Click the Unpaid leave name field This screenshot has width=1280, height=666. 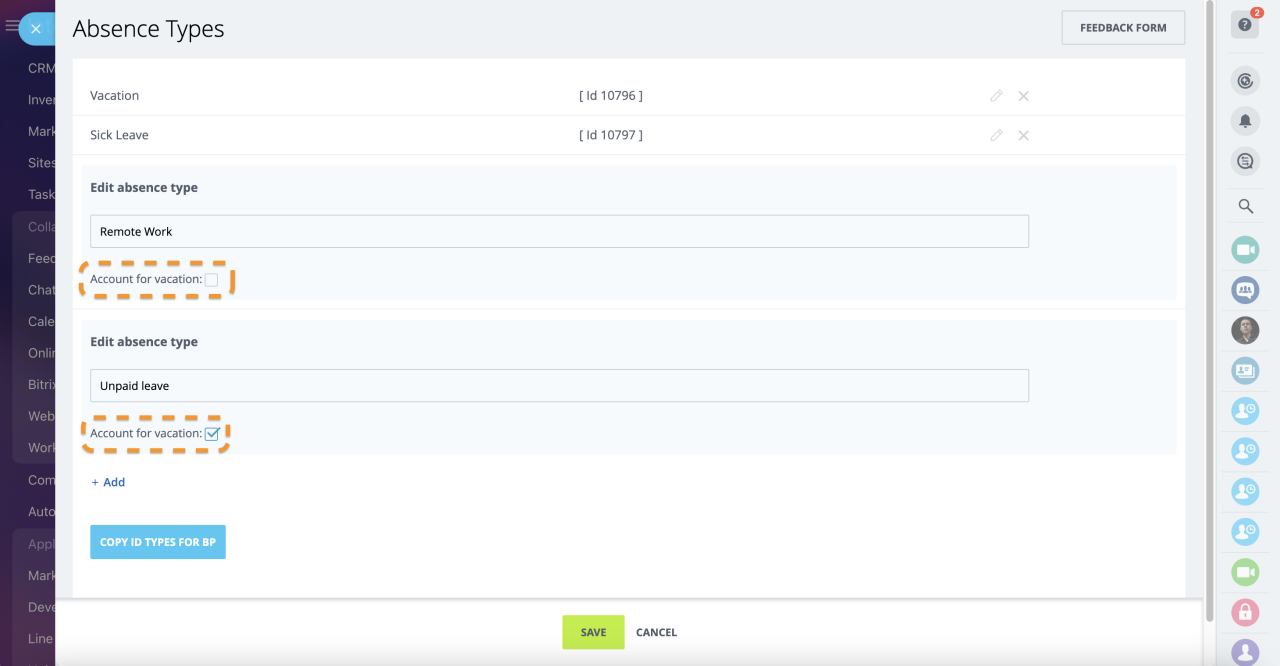559,386
